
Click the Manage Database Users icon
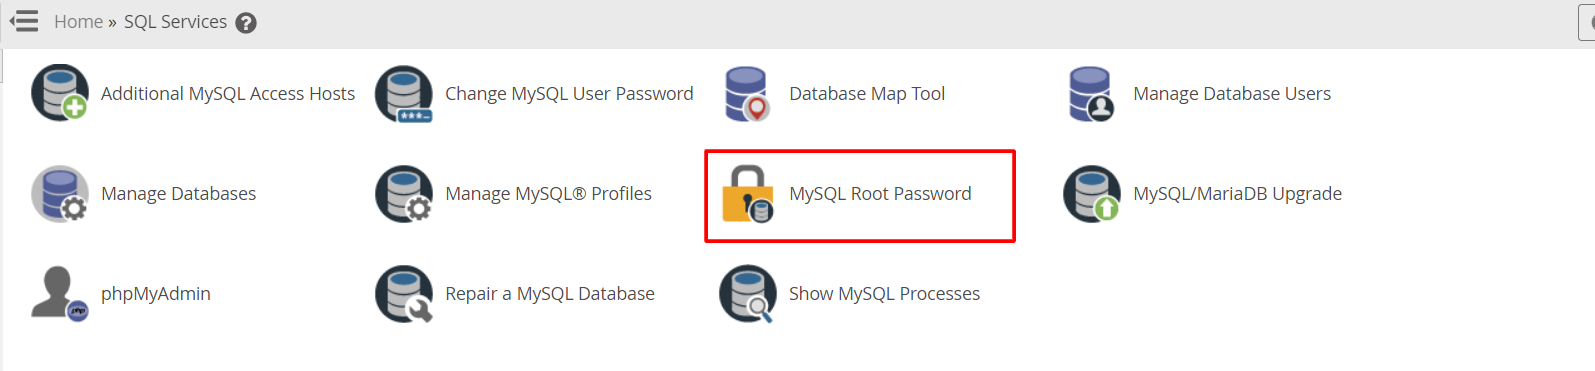tap(1092, 94)
